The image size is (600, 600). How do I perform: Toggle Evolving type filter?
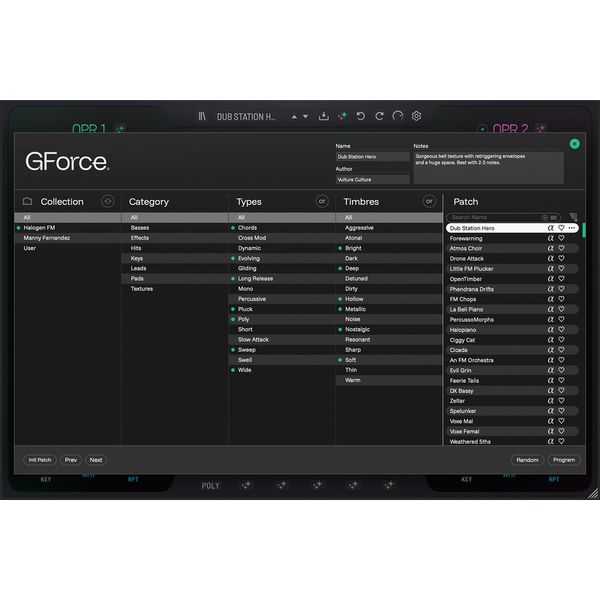(282, 258)
